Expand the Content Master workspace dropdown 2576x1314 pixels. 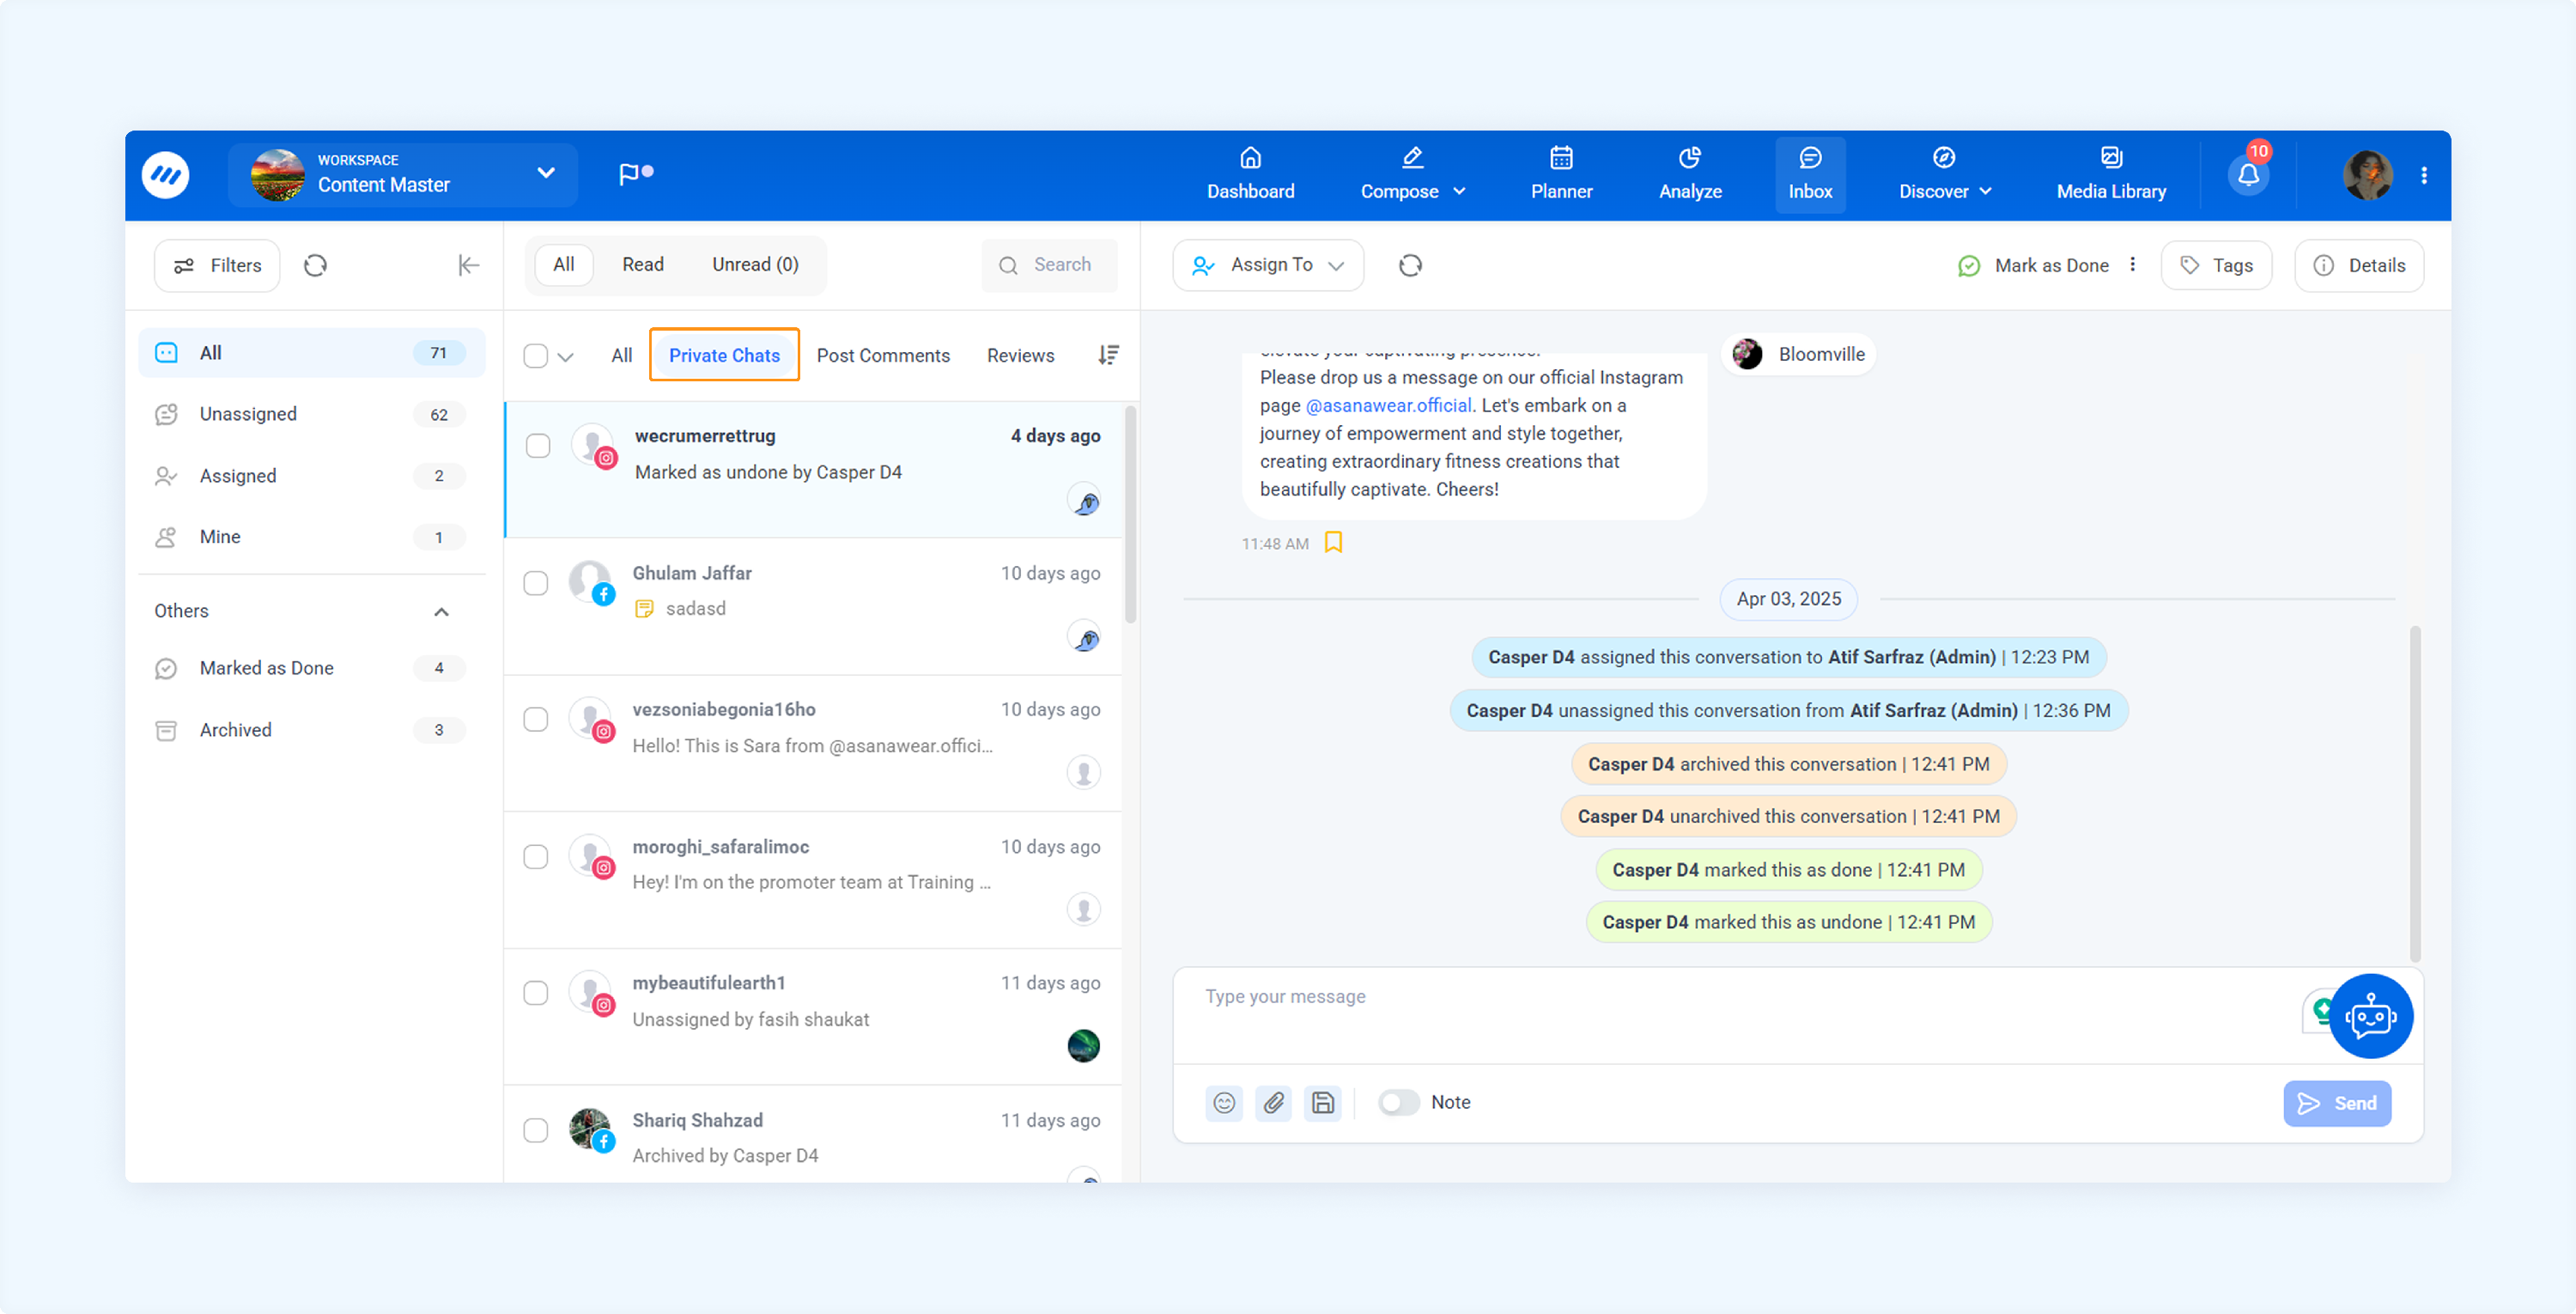pyautogui.click(x=545, y=173)
